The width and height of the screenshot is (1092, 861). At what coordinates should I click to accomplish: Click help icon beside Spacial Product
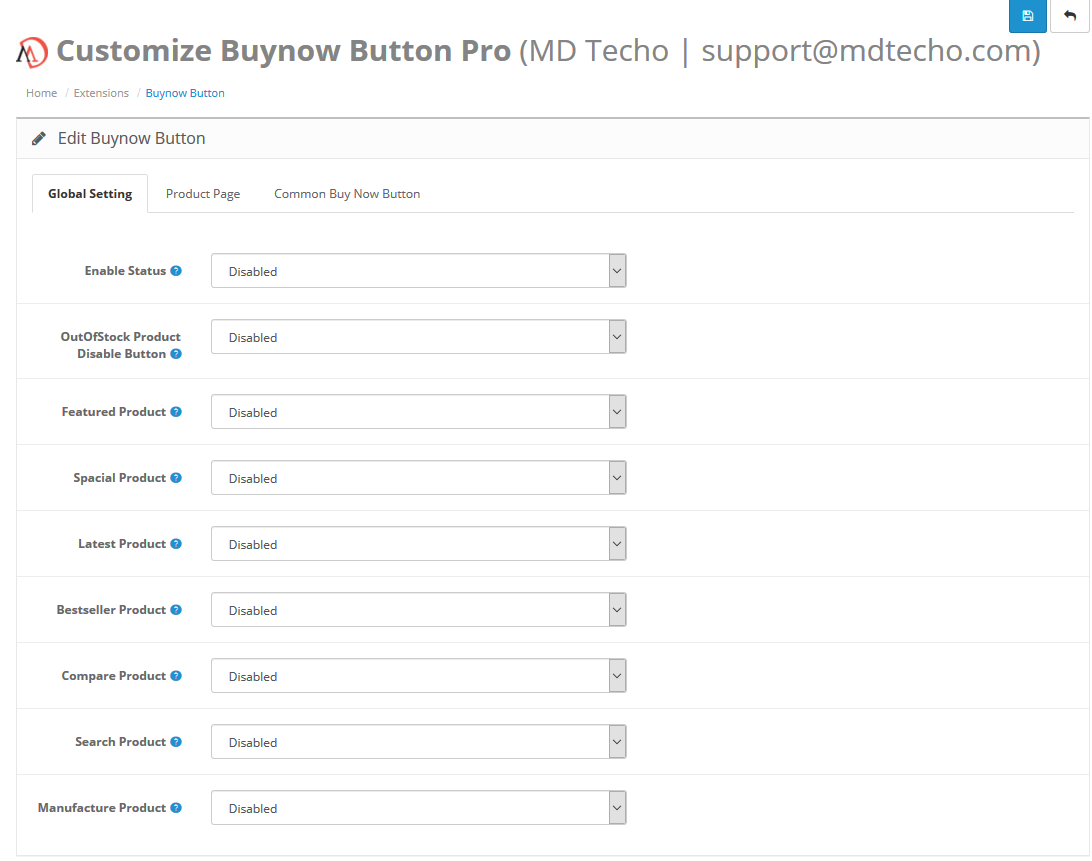tap(176, 477)
